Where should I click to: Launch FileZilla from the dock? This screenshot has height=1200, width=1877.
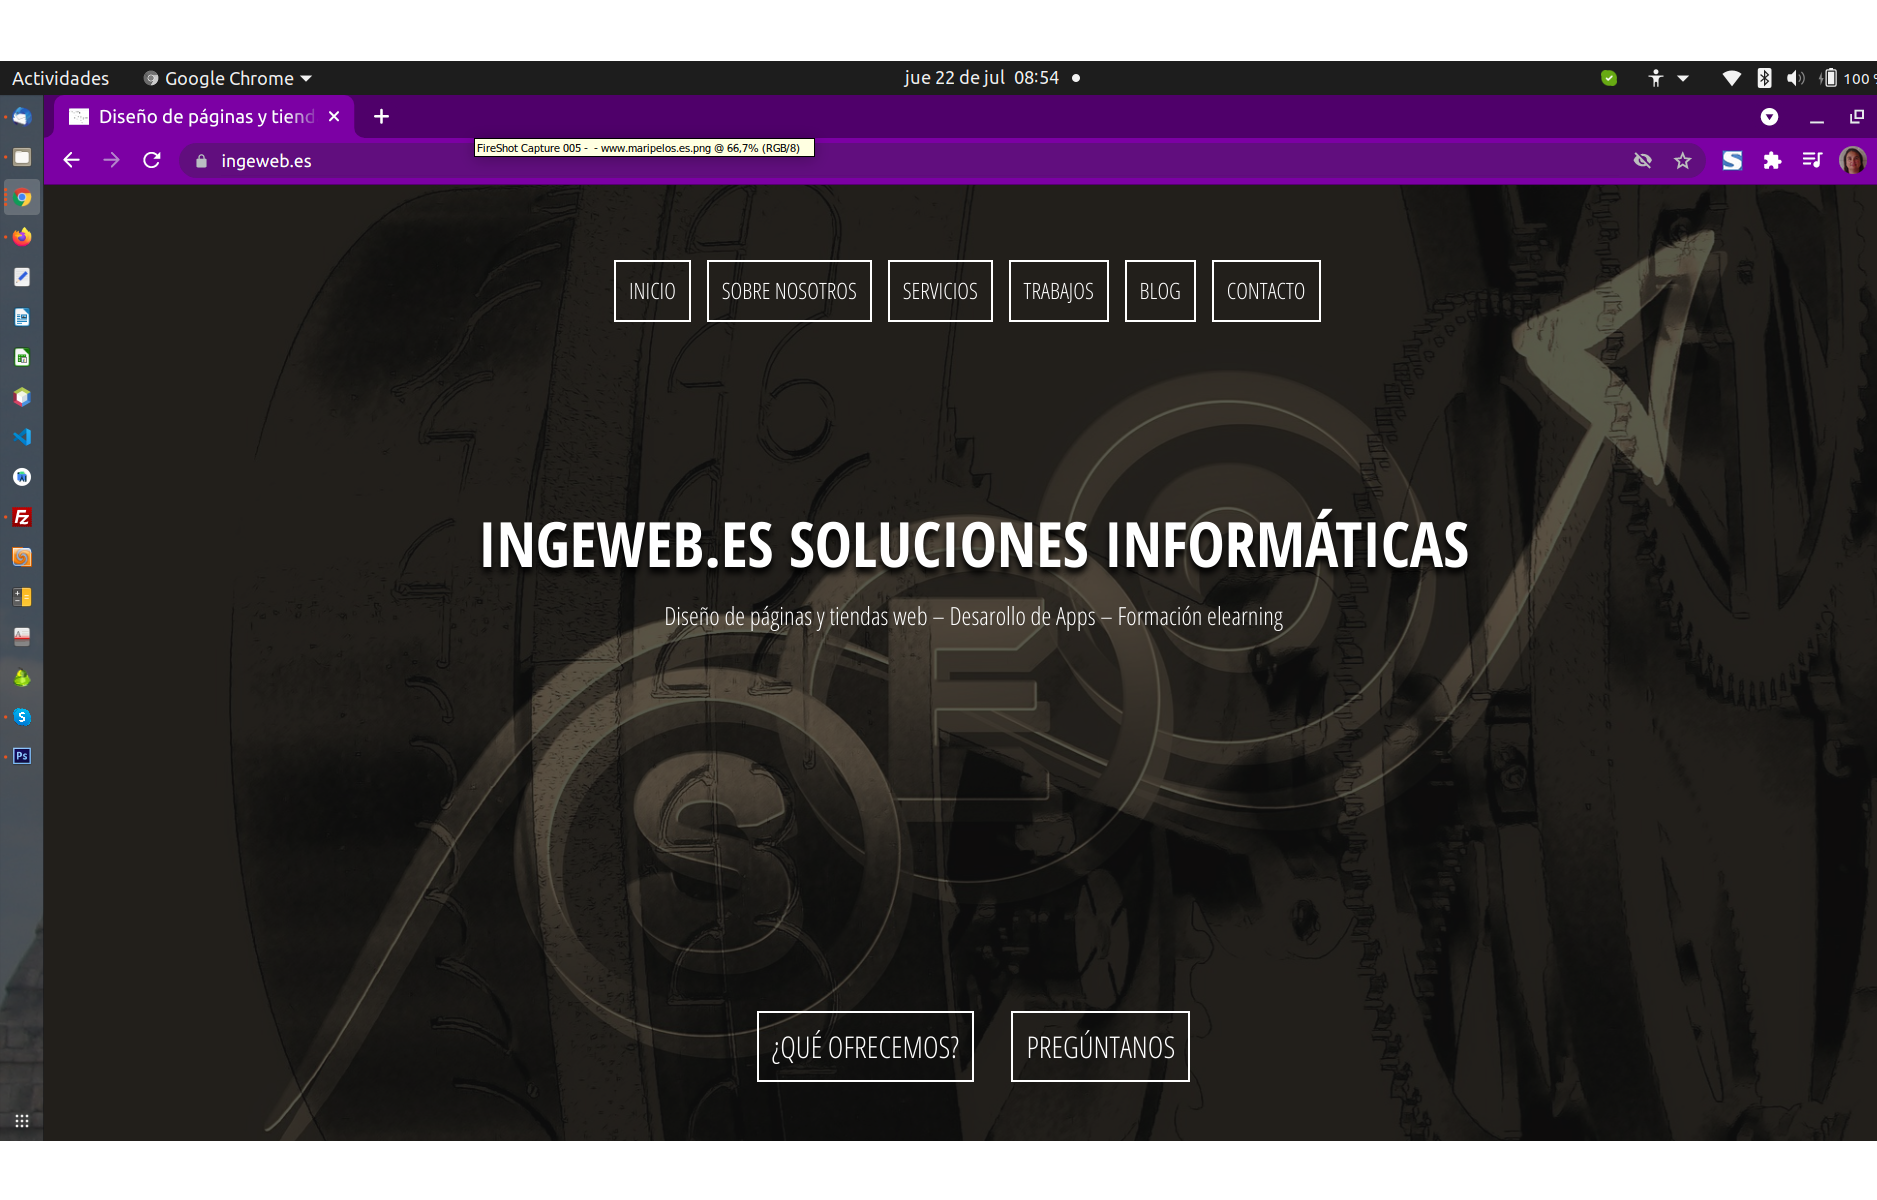tap(22, 517)
